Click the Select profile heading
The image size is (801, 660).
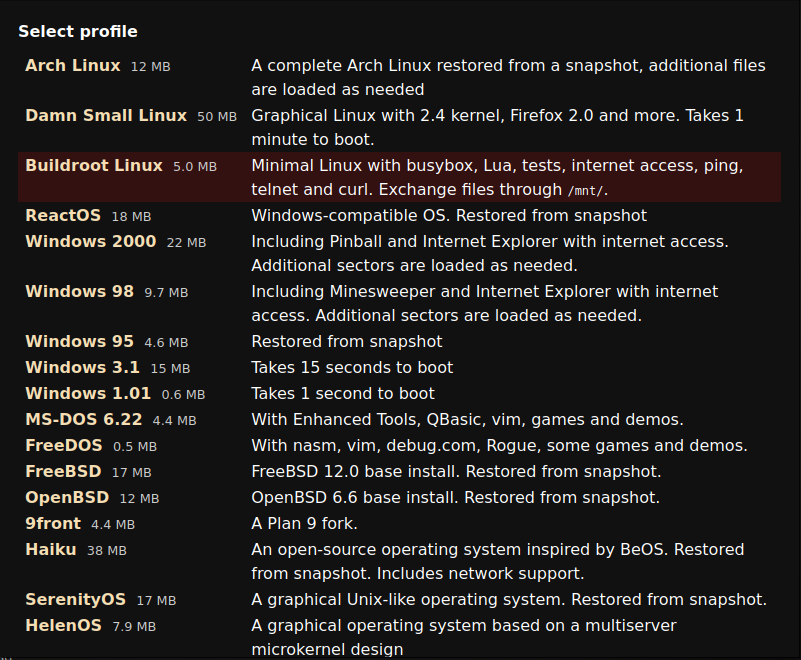click(x=78, y=31)
